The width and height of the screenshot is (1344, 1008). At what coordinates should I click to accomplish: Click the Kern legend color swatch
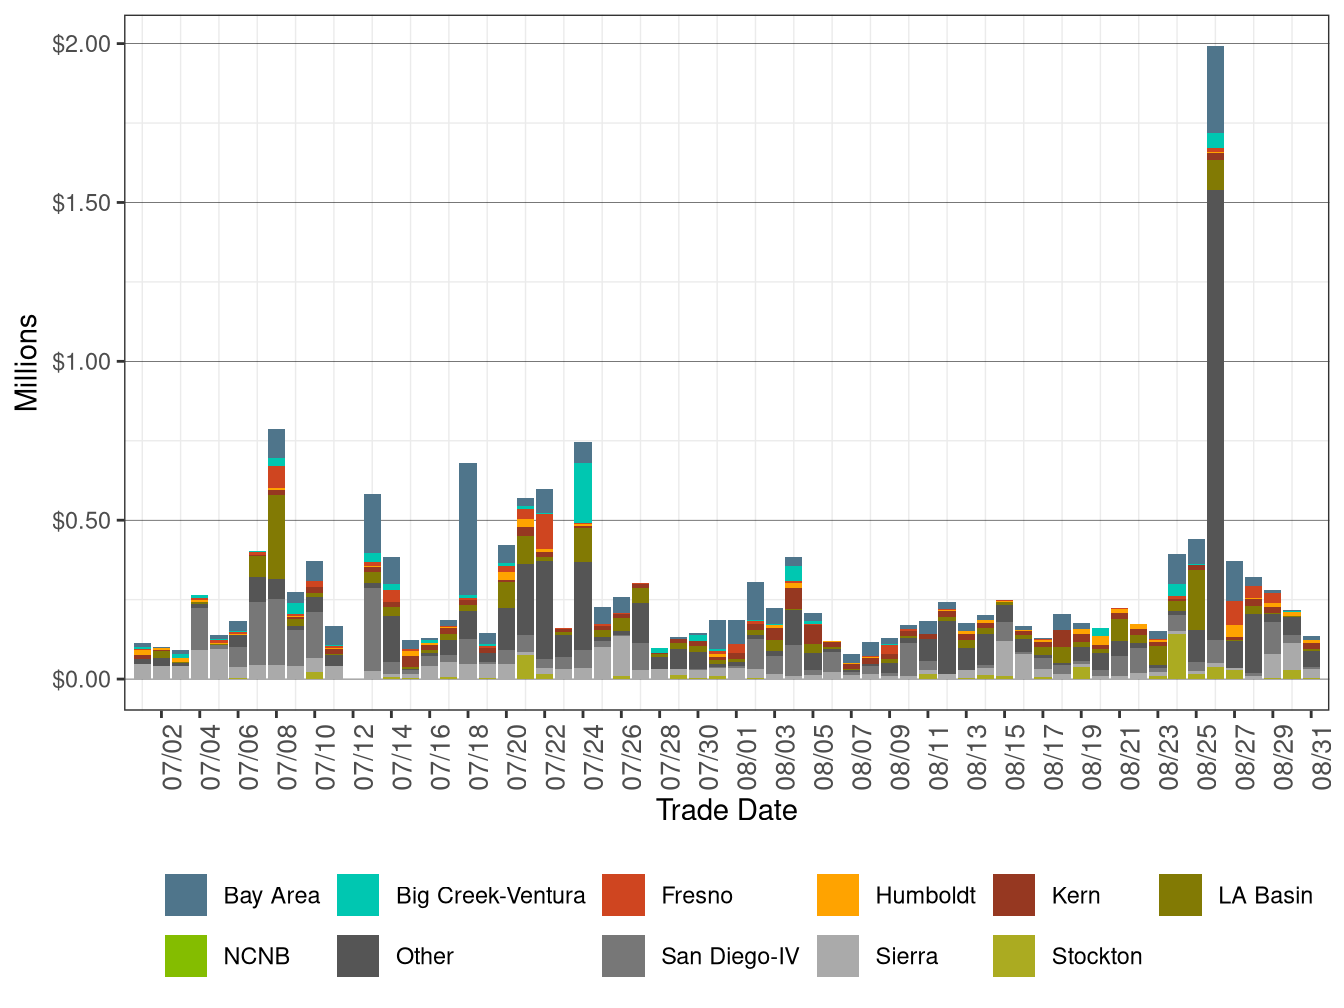pyautogui.click(x=1014, y=895)
